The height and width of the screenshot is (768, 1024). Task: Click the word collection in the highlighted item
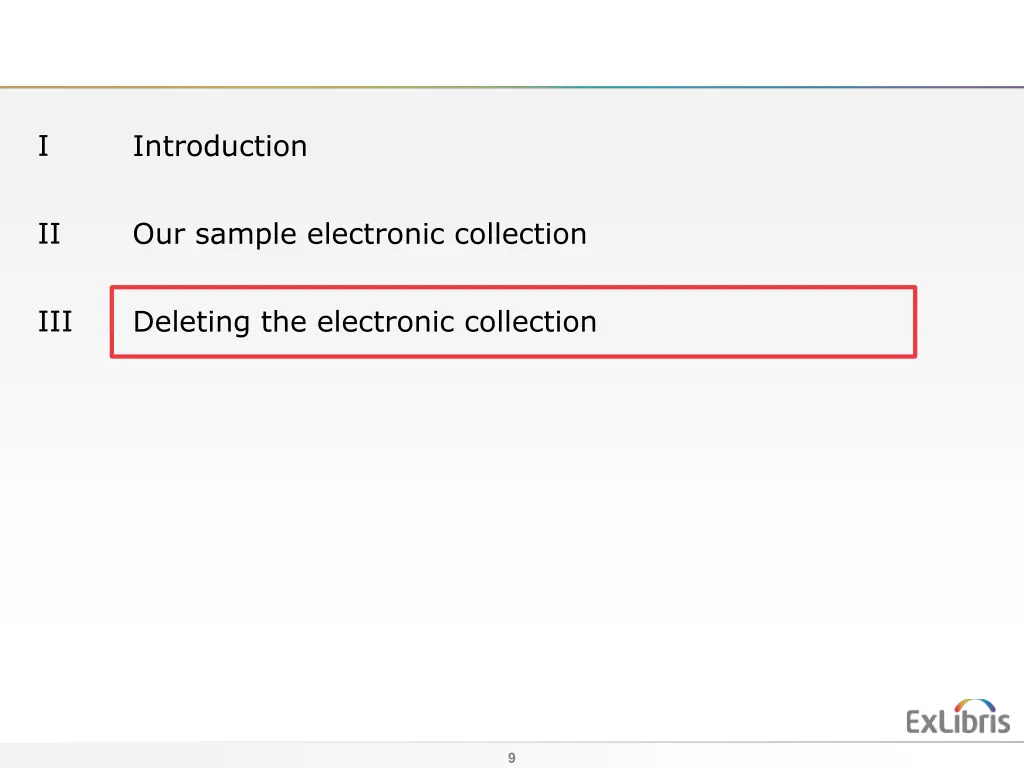(530, 321)
